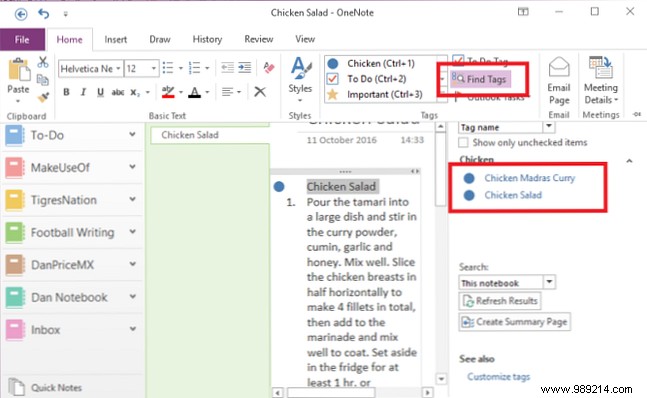Select the Chicken Salad page tab
The height and width of the screenshot is (398, 647).
click(210, 135)
